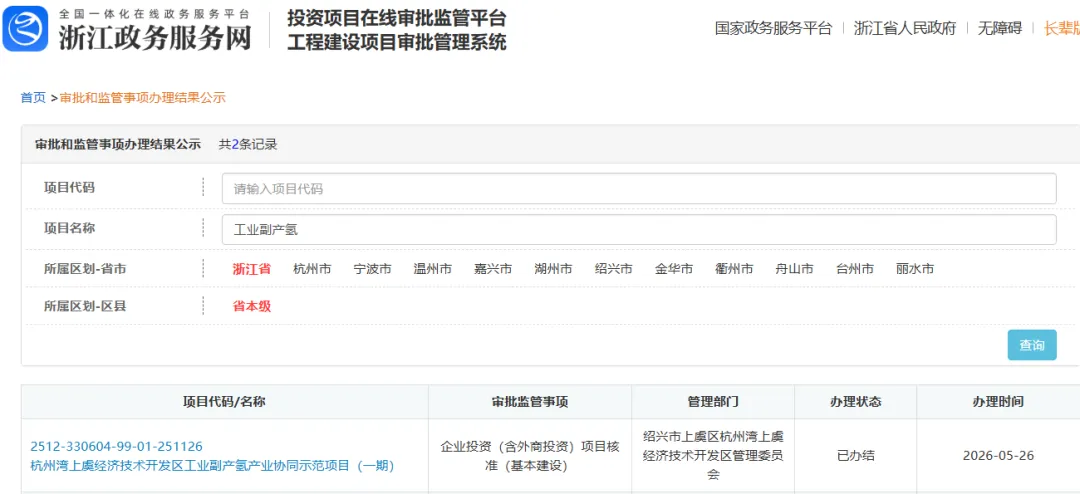Click 企业投资（含外商投资）项目核准 cell
This screenshot has height=494, width=1080.
pyautogui.click(x=530, y=456)
